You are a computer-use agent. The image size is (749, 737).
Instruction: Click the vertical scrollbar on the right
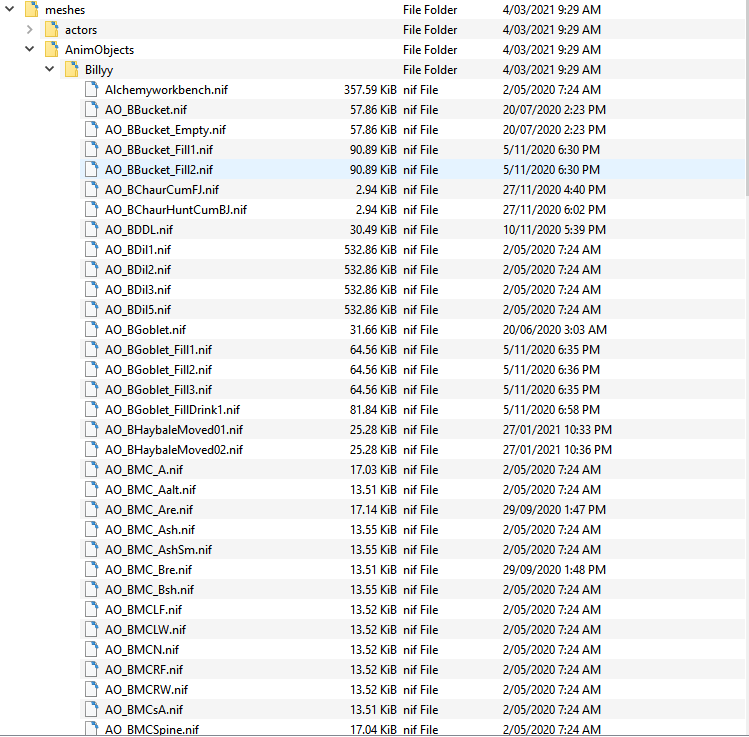[x=747, y=96]
